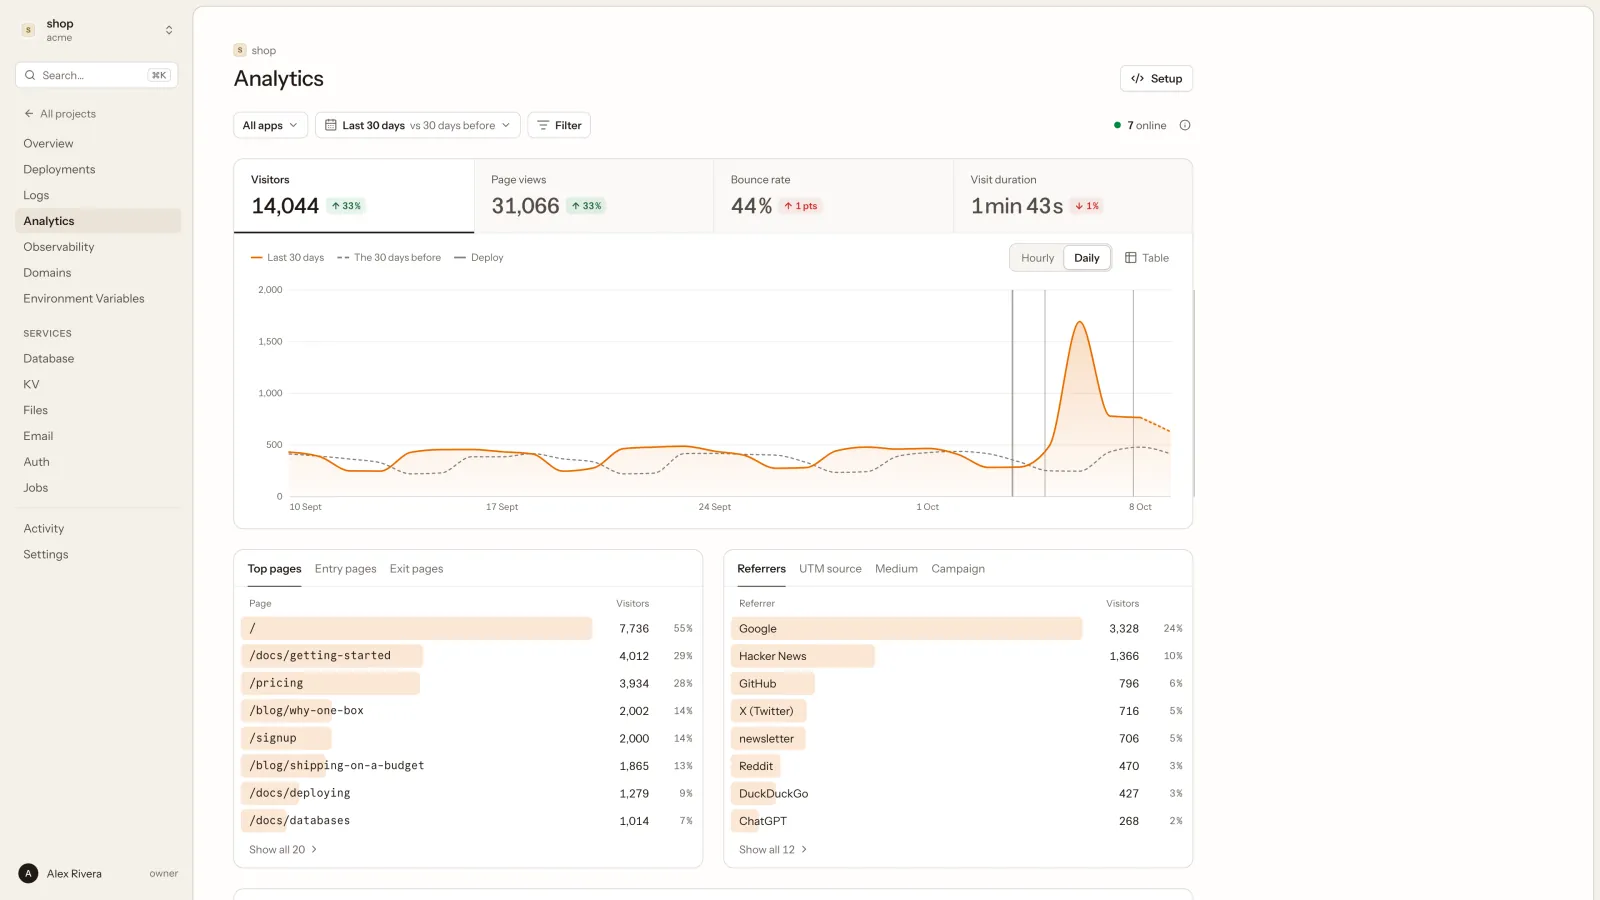Expand Show all 12 referrers
Screen dimensions: 1600x900
773,850
